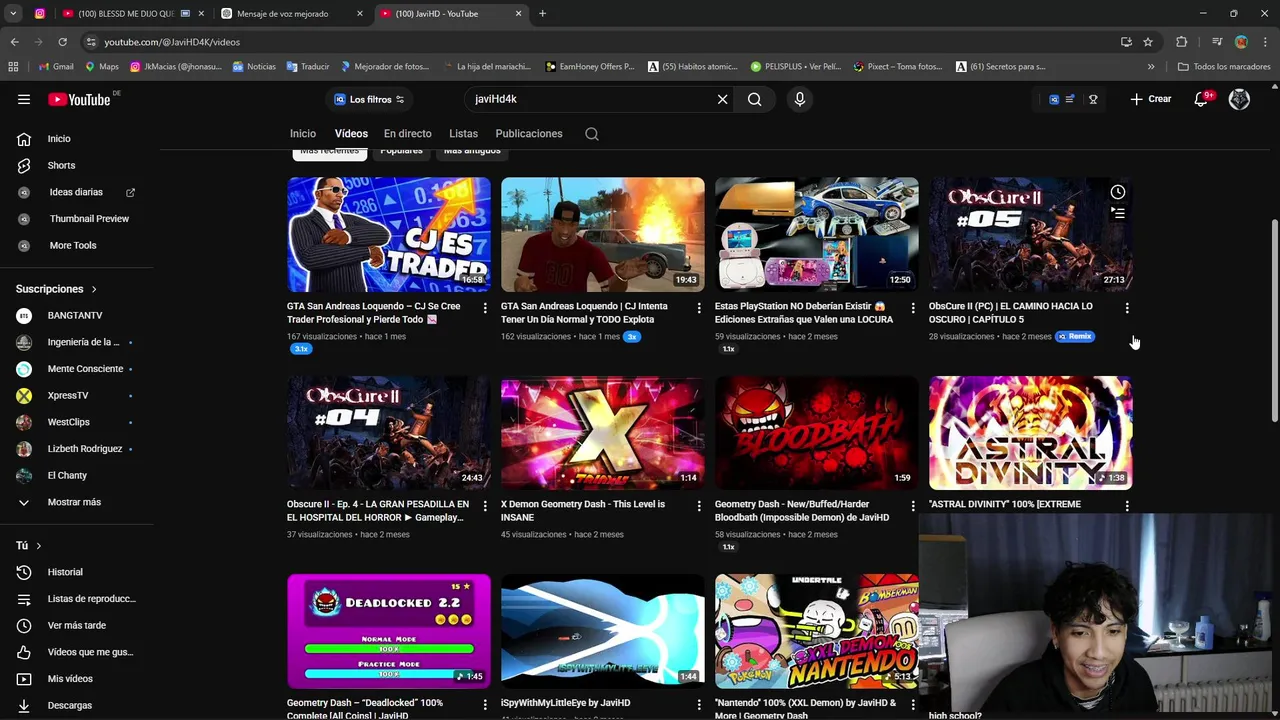Switch to the En directo channel tab
The width and height of the screenshot is (1280, 720).
click(408, 134)
